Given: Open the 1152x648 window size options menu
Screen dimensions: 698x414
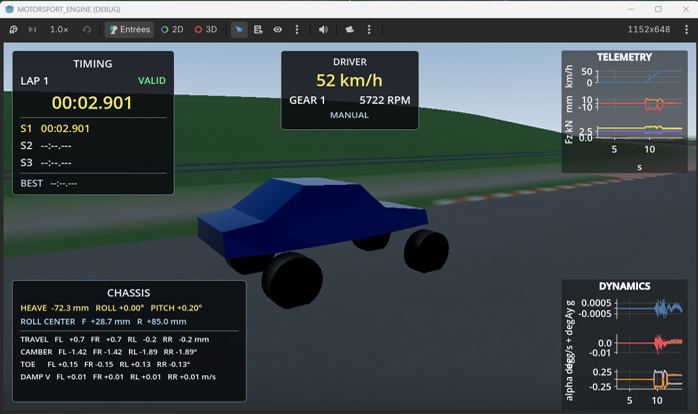Looking at the screenshot, I should [x=686, y=29].
